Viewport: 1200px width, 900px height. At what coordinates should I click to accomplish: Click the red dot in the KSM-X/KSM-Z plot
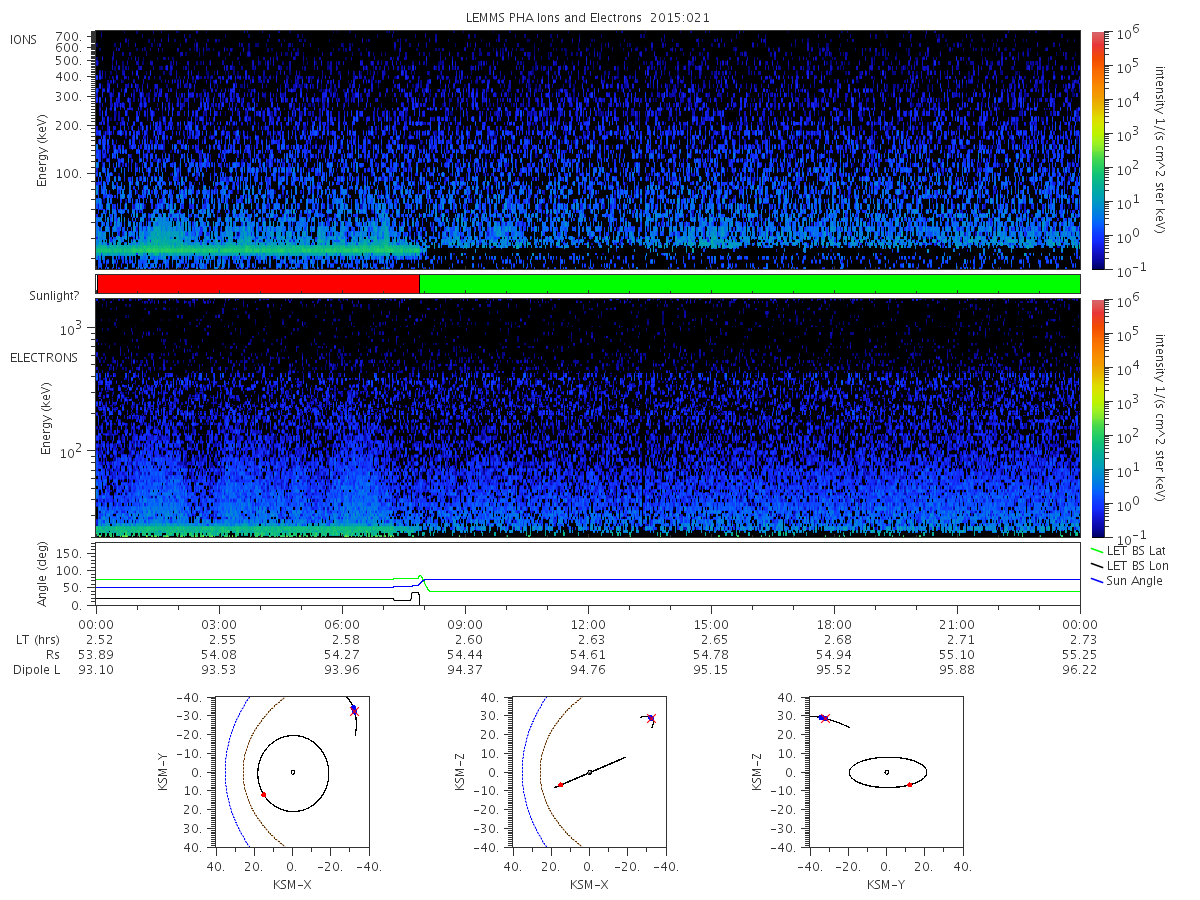tap(560, 785)
